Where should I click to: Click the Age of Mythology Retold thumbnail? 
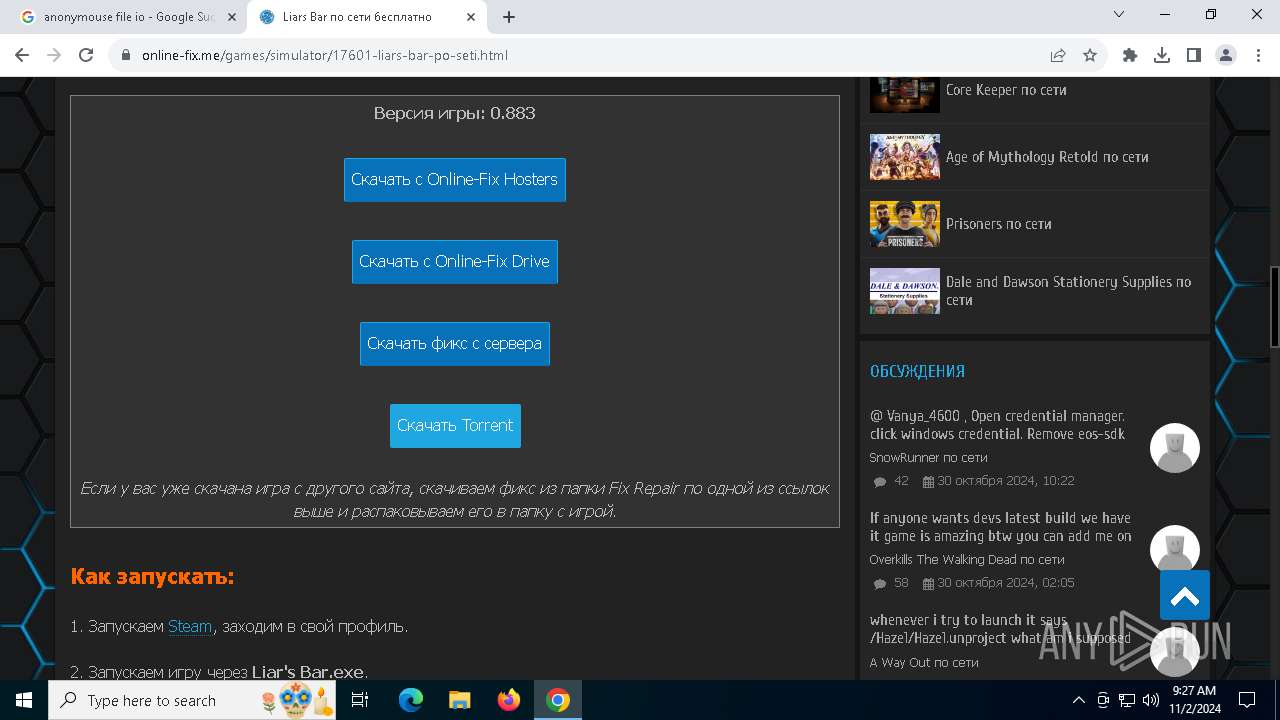pyautogui.click(x=905, y=157)
